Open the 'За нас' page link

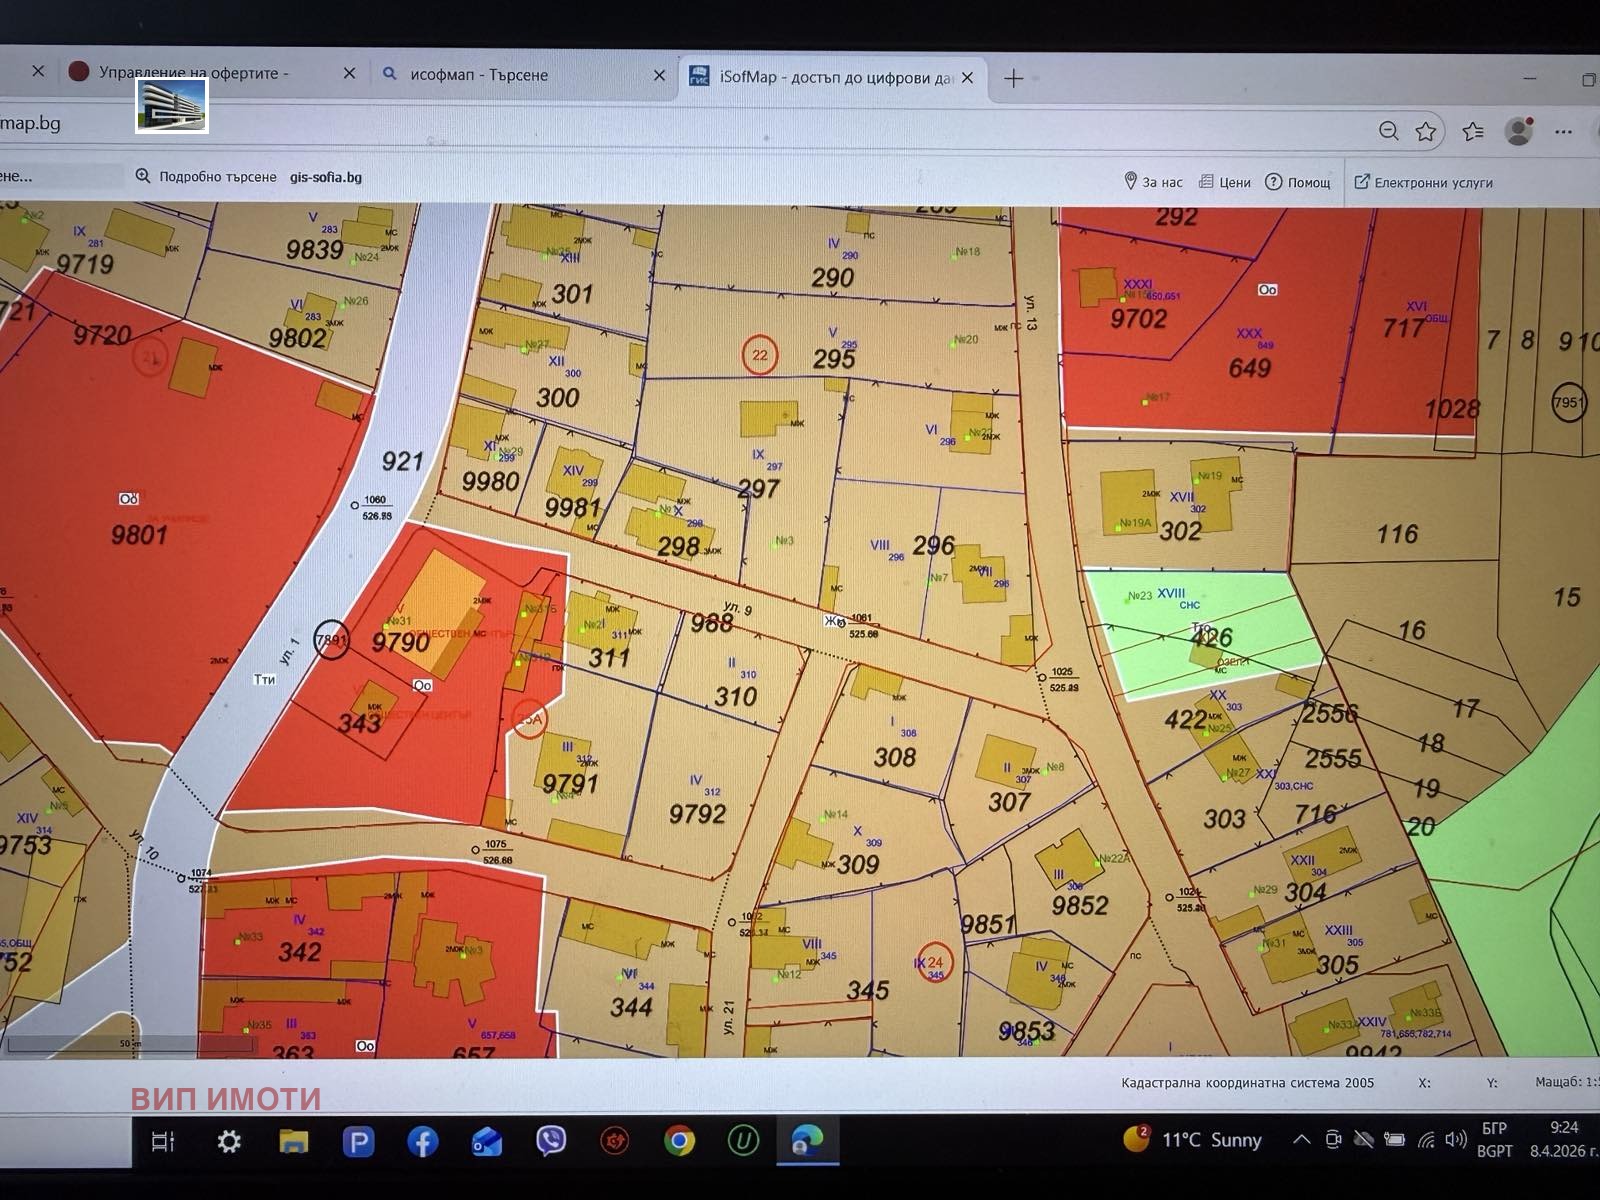pos(1153,182)
